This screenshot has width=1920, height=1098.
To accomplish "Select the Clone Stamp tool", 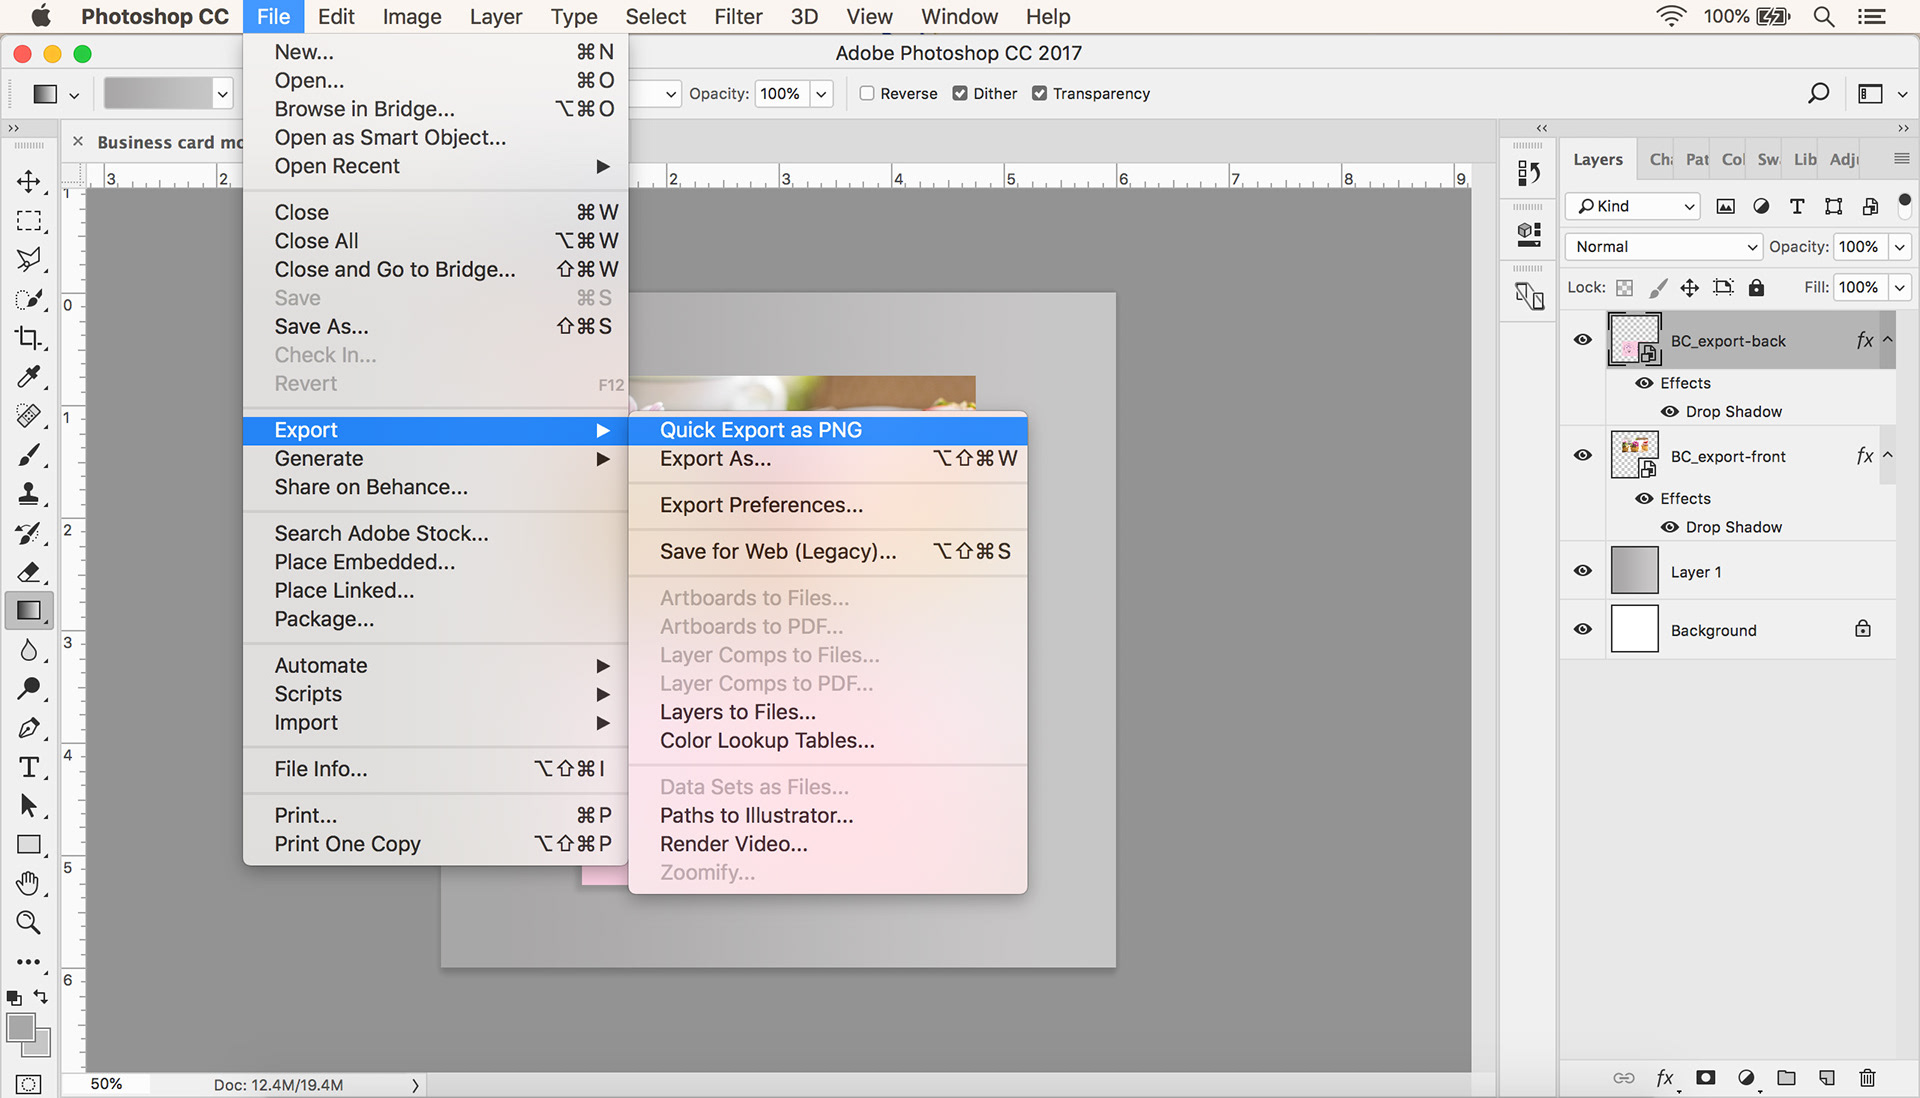I will point(29,493).
